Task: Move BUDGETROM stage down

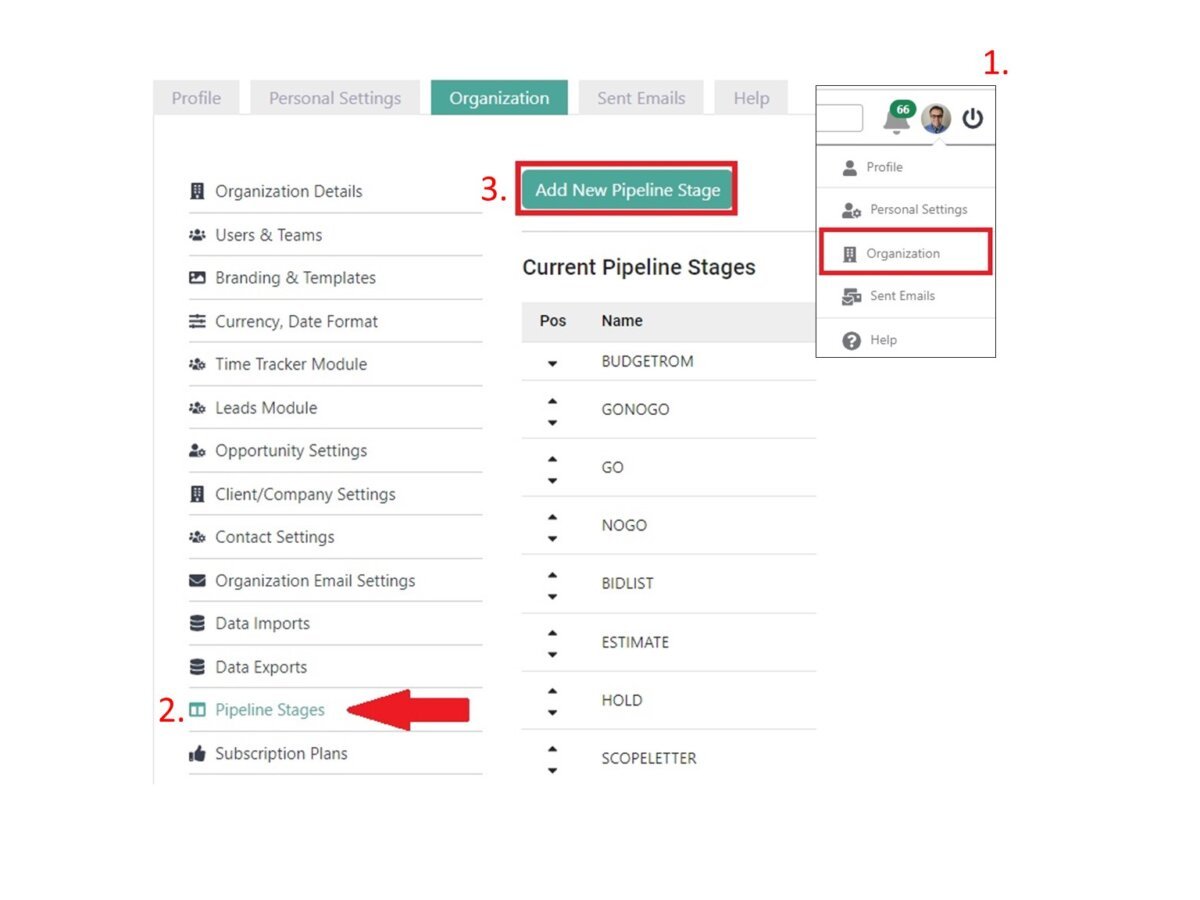Action: coord(553,364)
